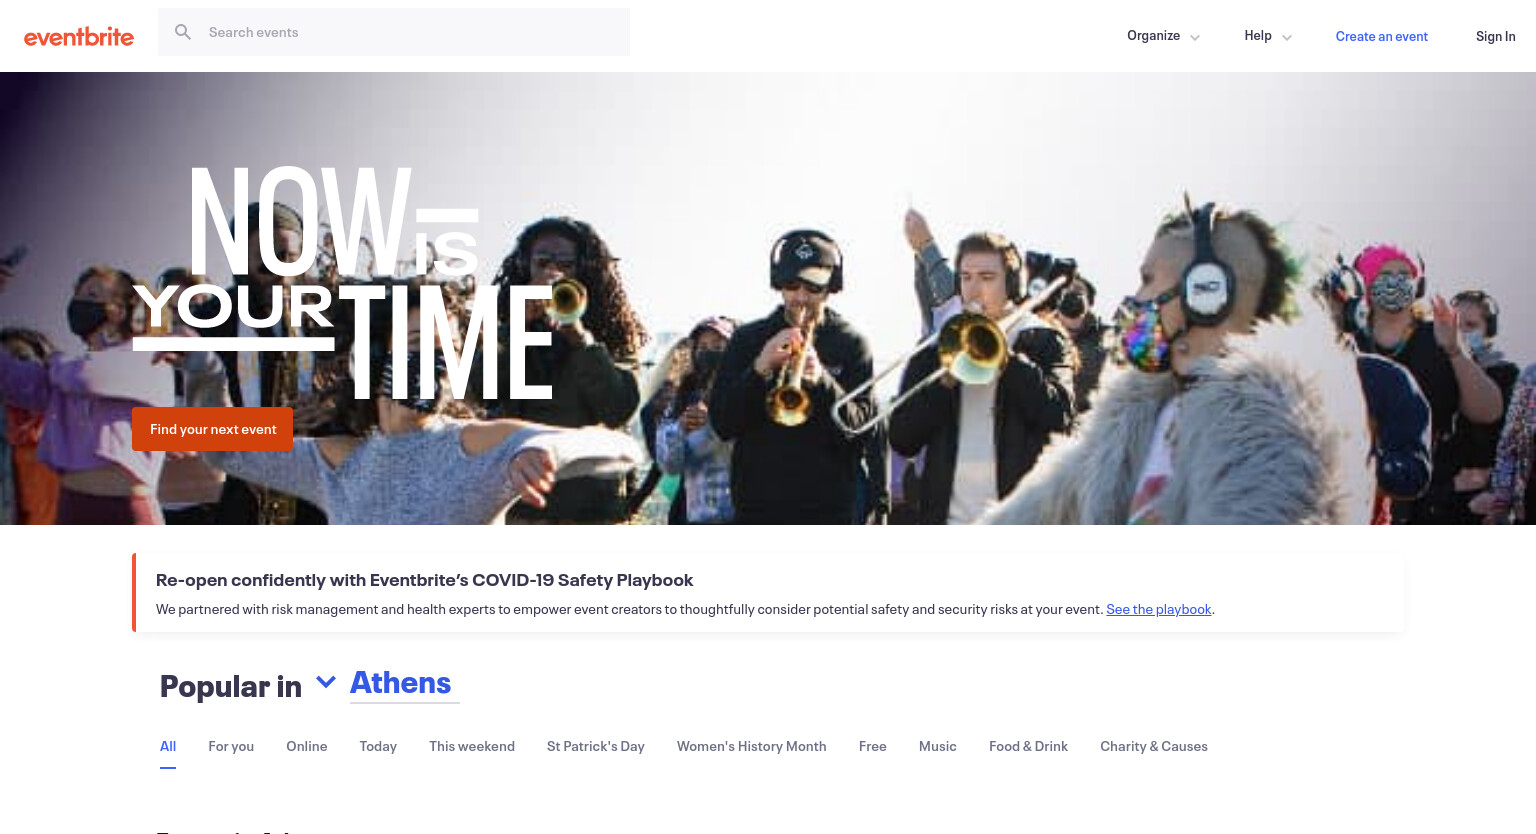Switch to the For you tab
1536x834 pixels.
(231, 746)
